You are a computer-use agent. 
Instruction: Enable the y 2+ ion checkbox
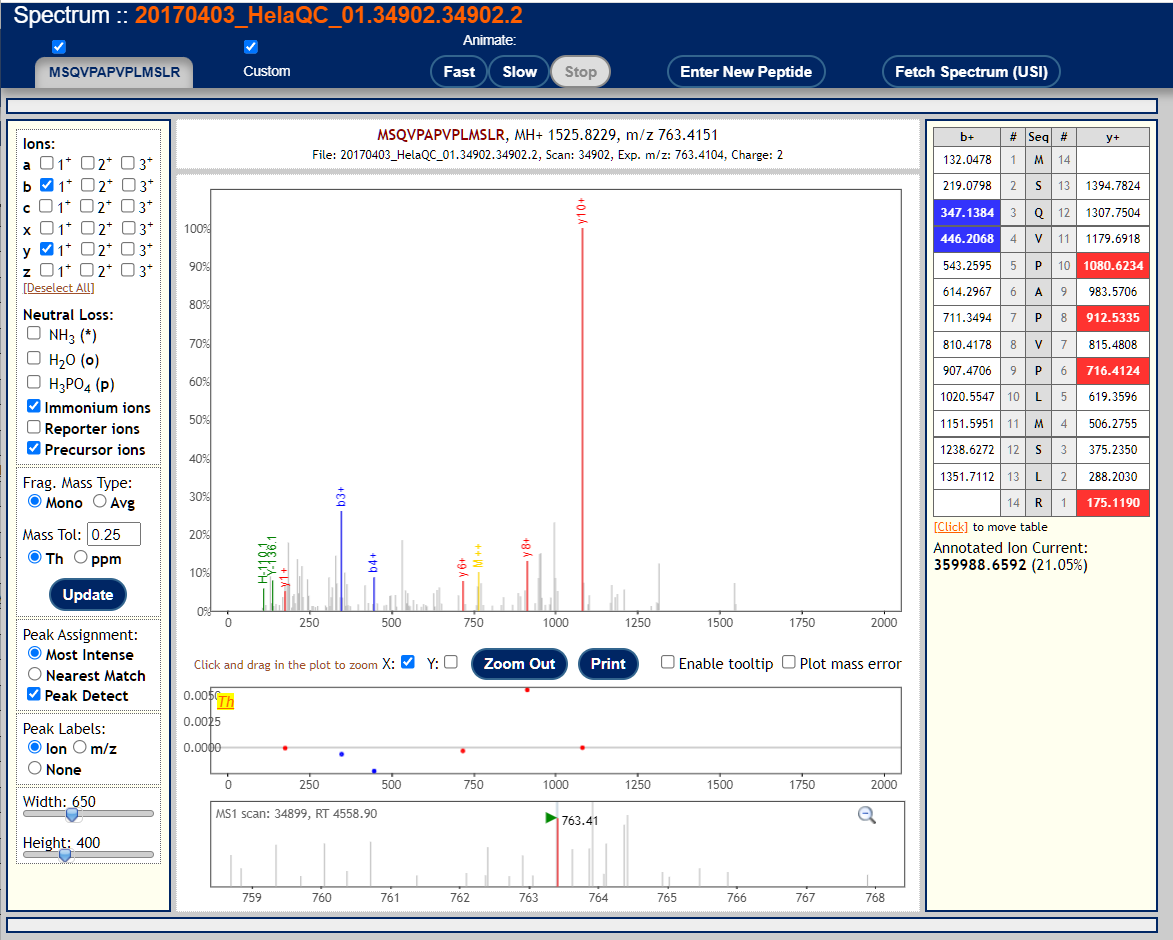click(88, 248)
